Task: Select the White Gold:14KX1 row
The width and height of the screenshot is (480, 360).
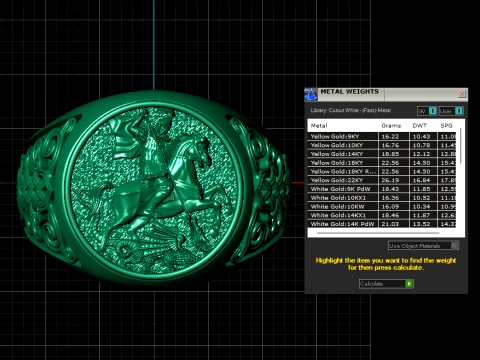Action: pyautogui.click(x=382, y=215)
